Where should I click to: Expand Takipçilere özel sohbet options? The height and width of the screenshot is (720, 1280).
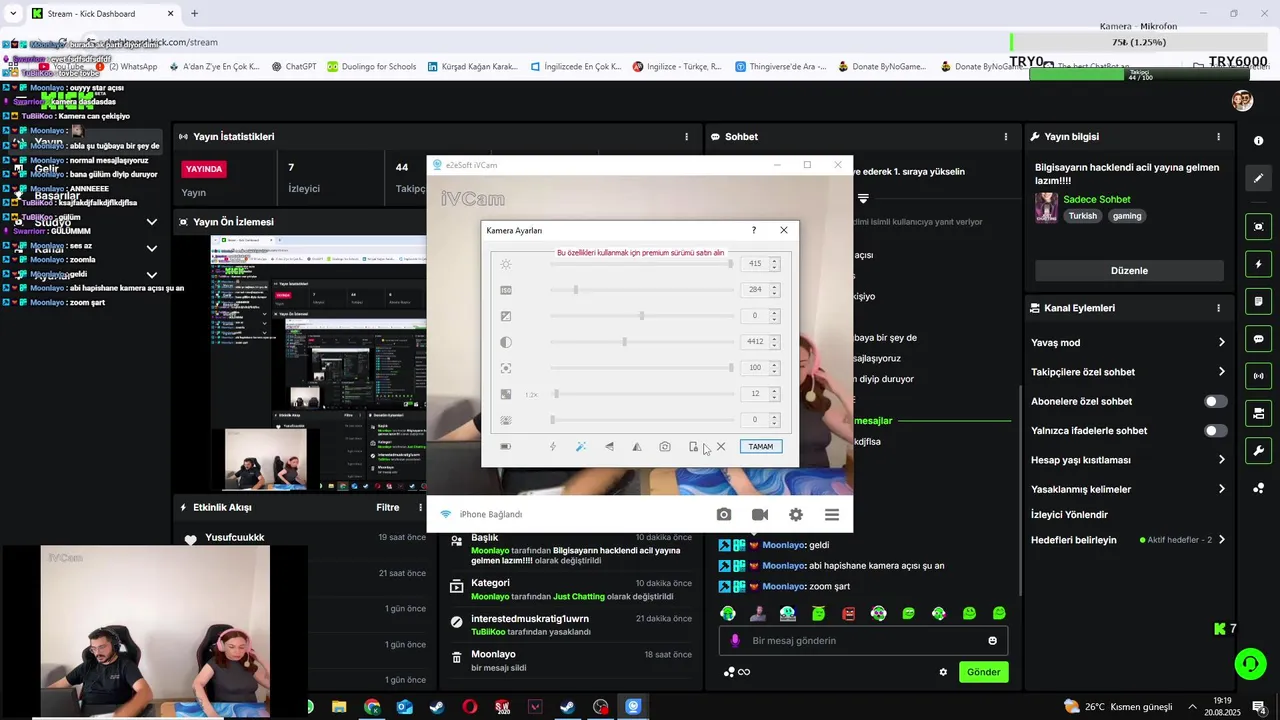(x=1128, y=372)
